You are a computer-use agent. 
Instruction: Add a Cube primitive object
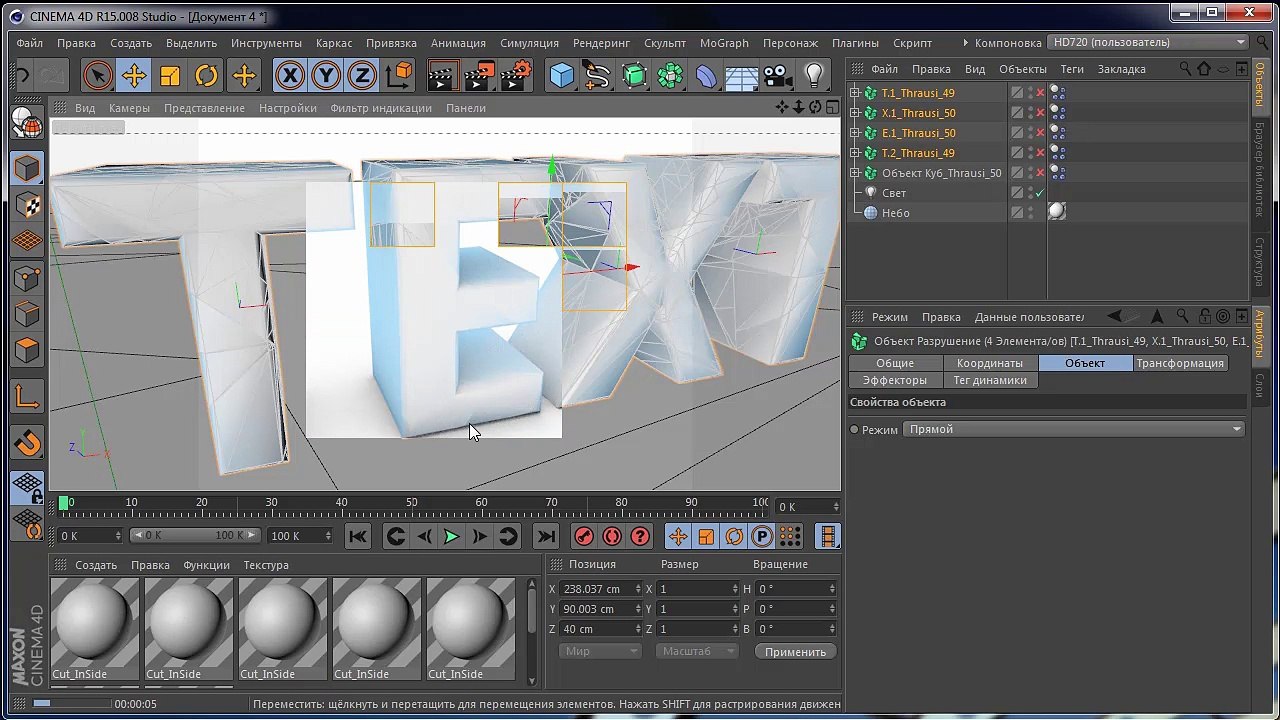point(561,76)
